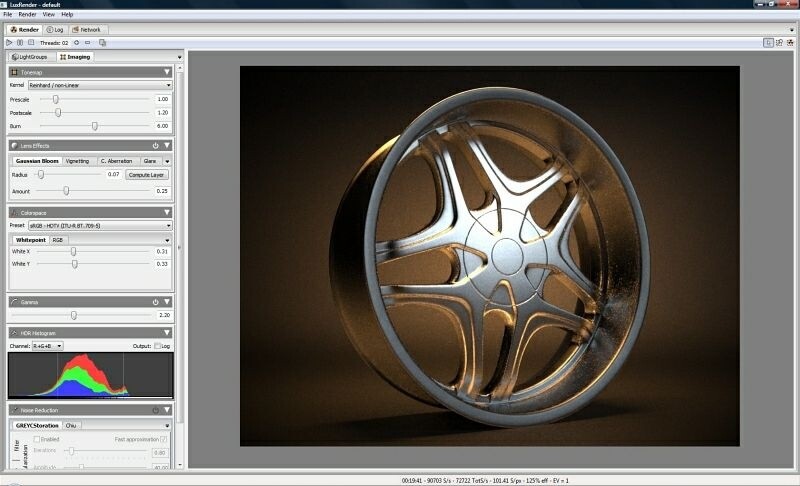Viewport: 800px width, 486px height.
Task: Check the GREYCStoration Enabled checkbox
Action: (37, 439)
